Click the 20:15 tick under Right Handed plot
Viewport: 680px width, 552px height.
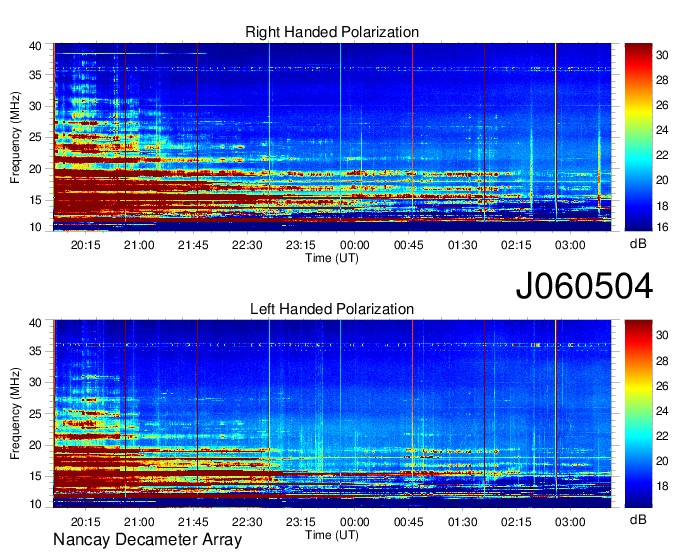click(x=85, y=245)
